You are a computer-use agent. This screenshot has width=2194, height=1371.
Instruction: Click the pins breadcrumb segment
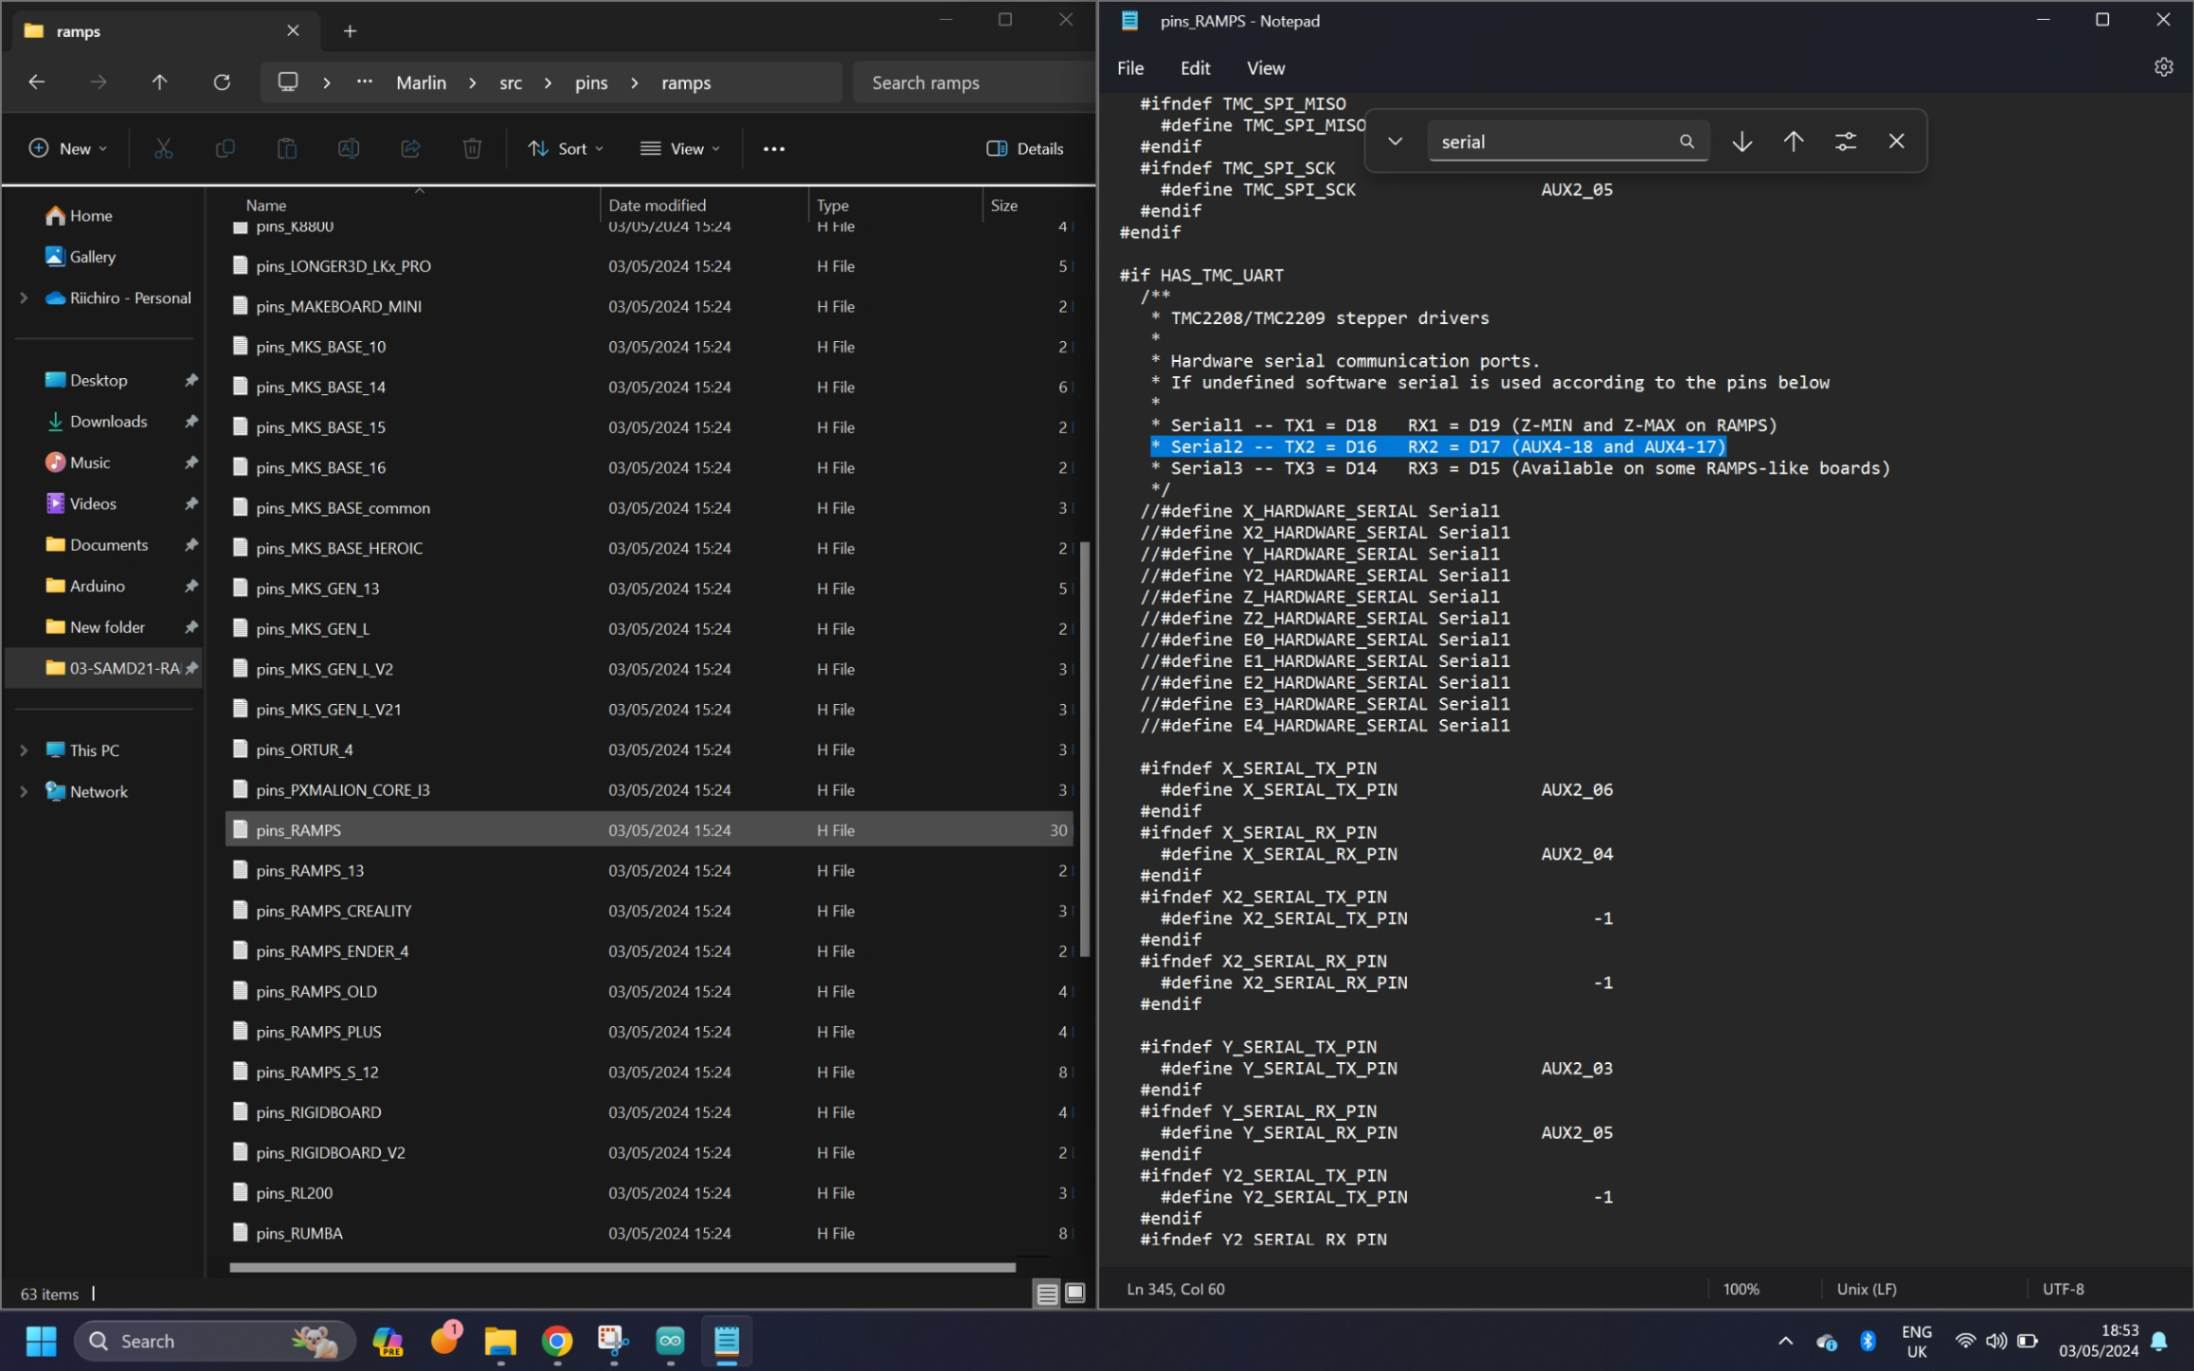591,82
